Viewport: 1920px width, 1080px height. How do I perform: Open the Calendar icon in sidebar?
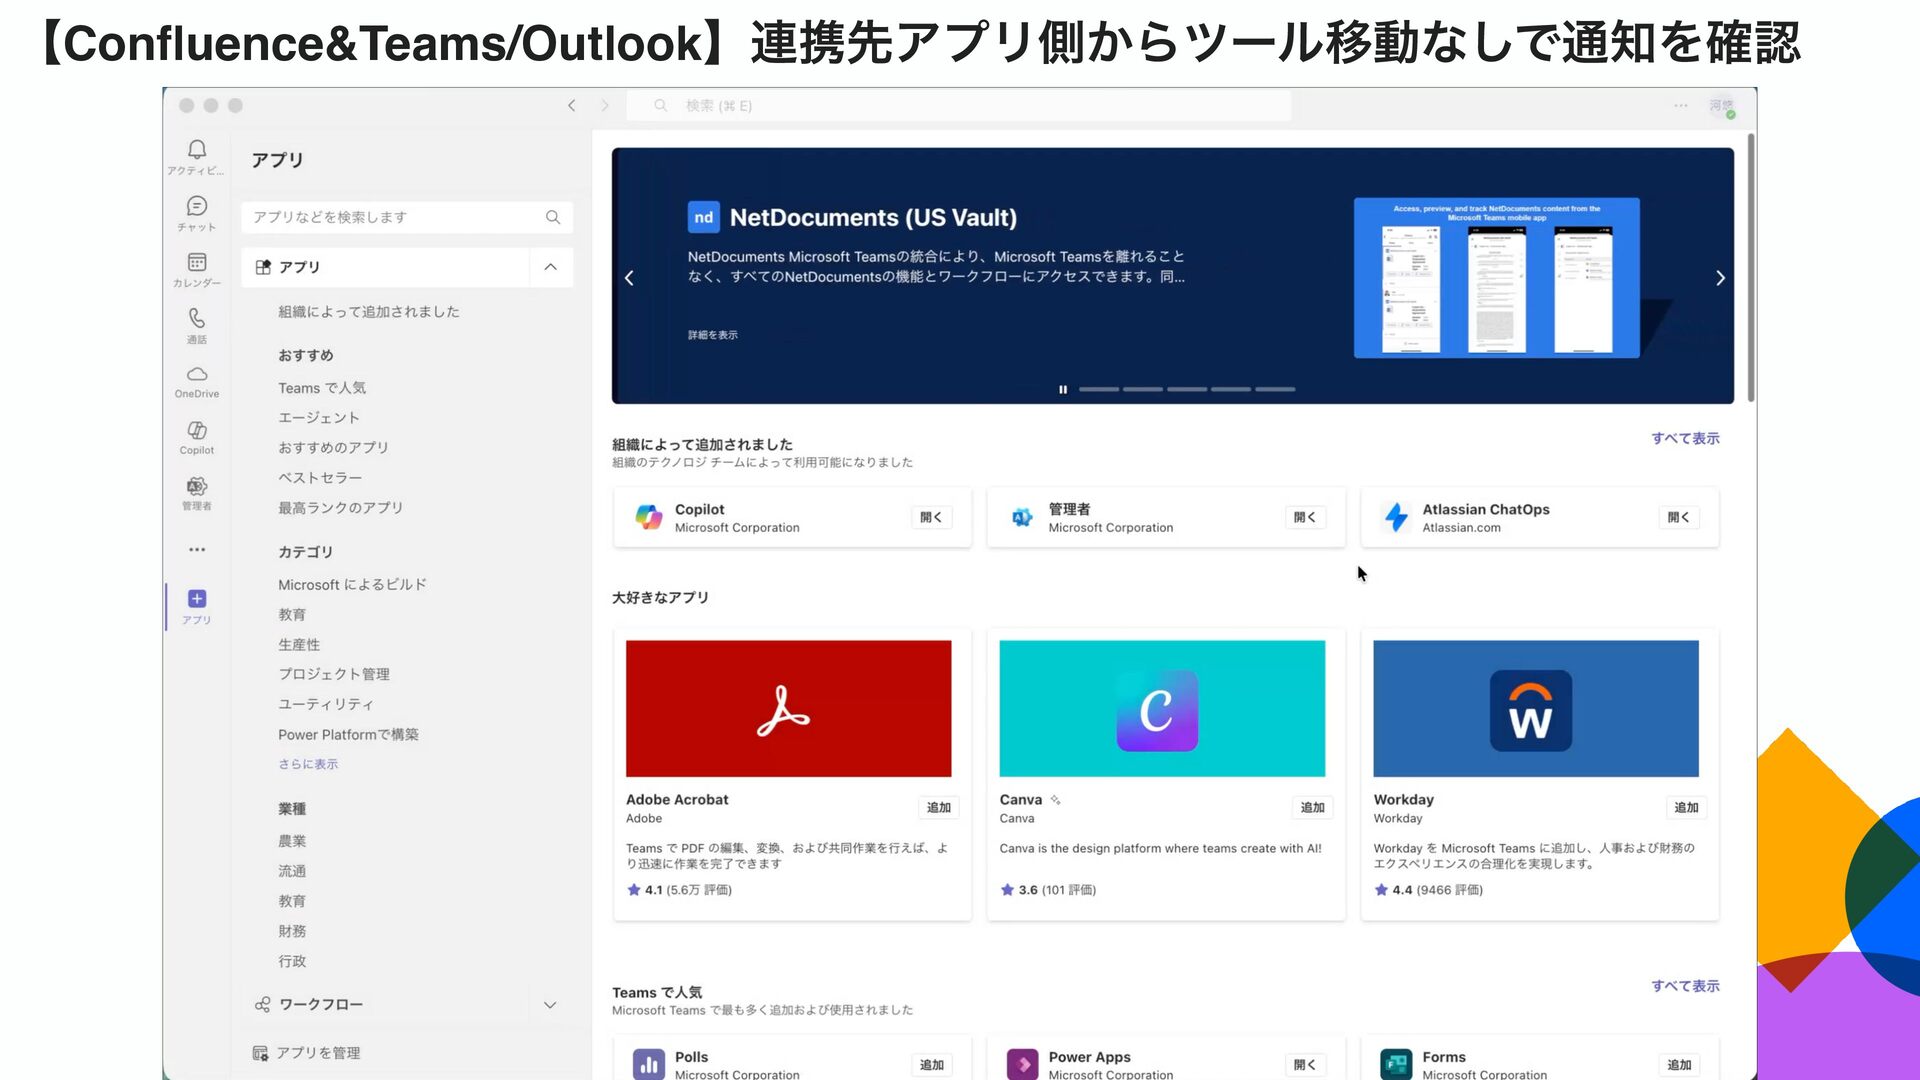tap(197, 262)
